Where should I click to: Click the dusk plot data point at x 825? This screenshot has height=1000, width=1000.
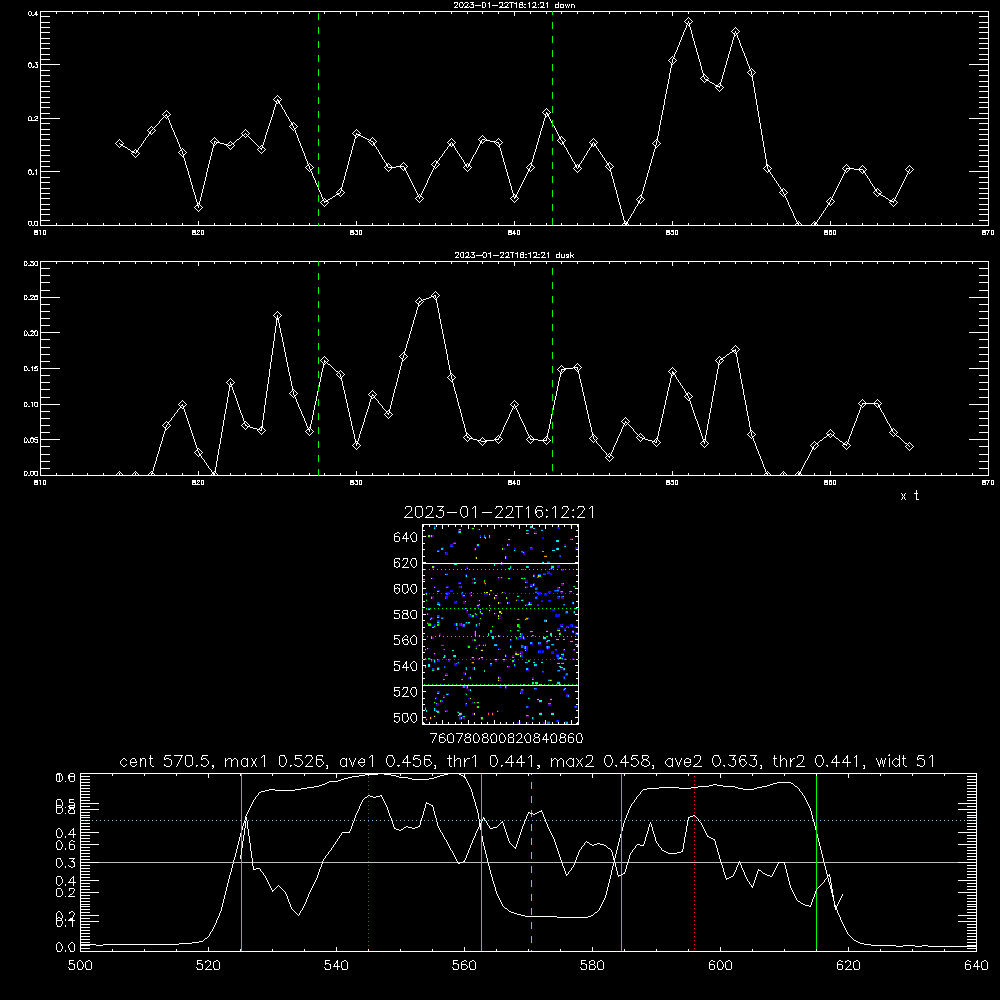coord(277,316)
